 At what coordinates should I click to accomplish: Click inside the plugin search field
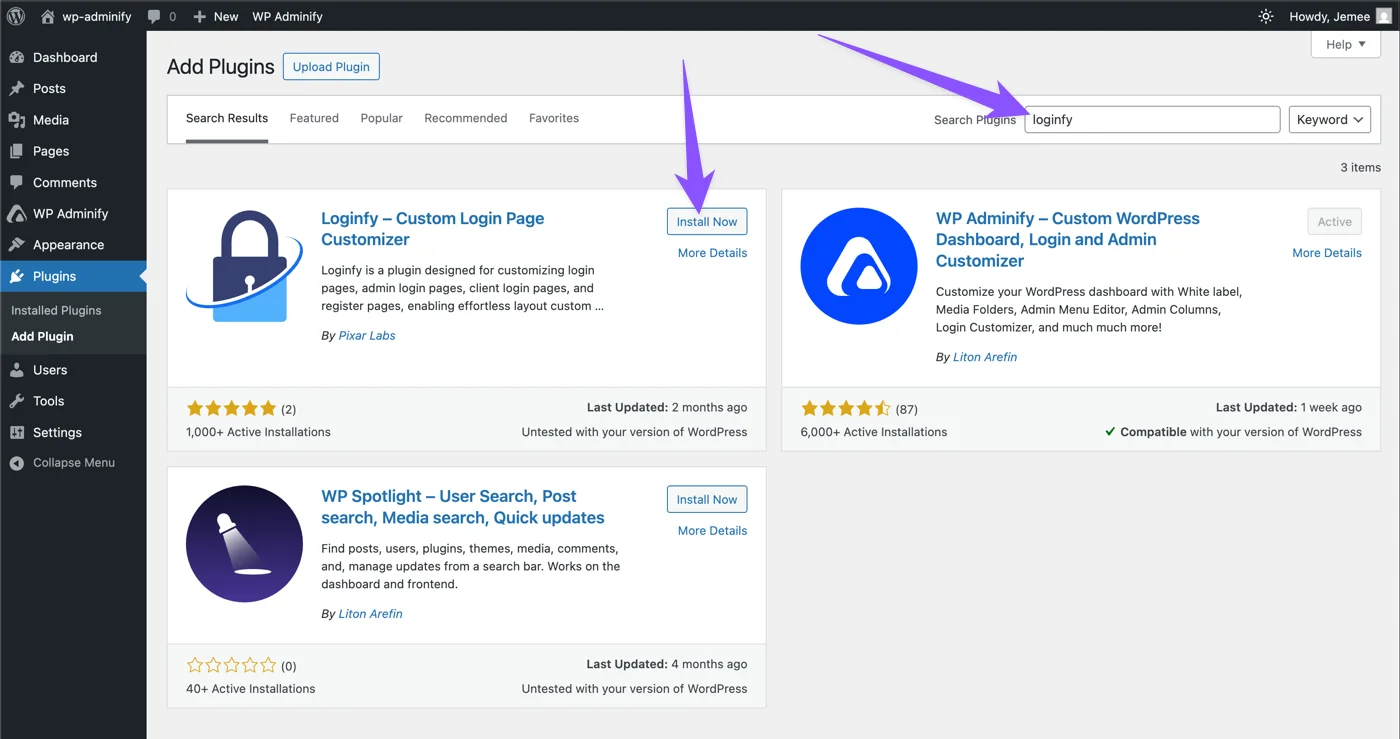(1150, 119)
